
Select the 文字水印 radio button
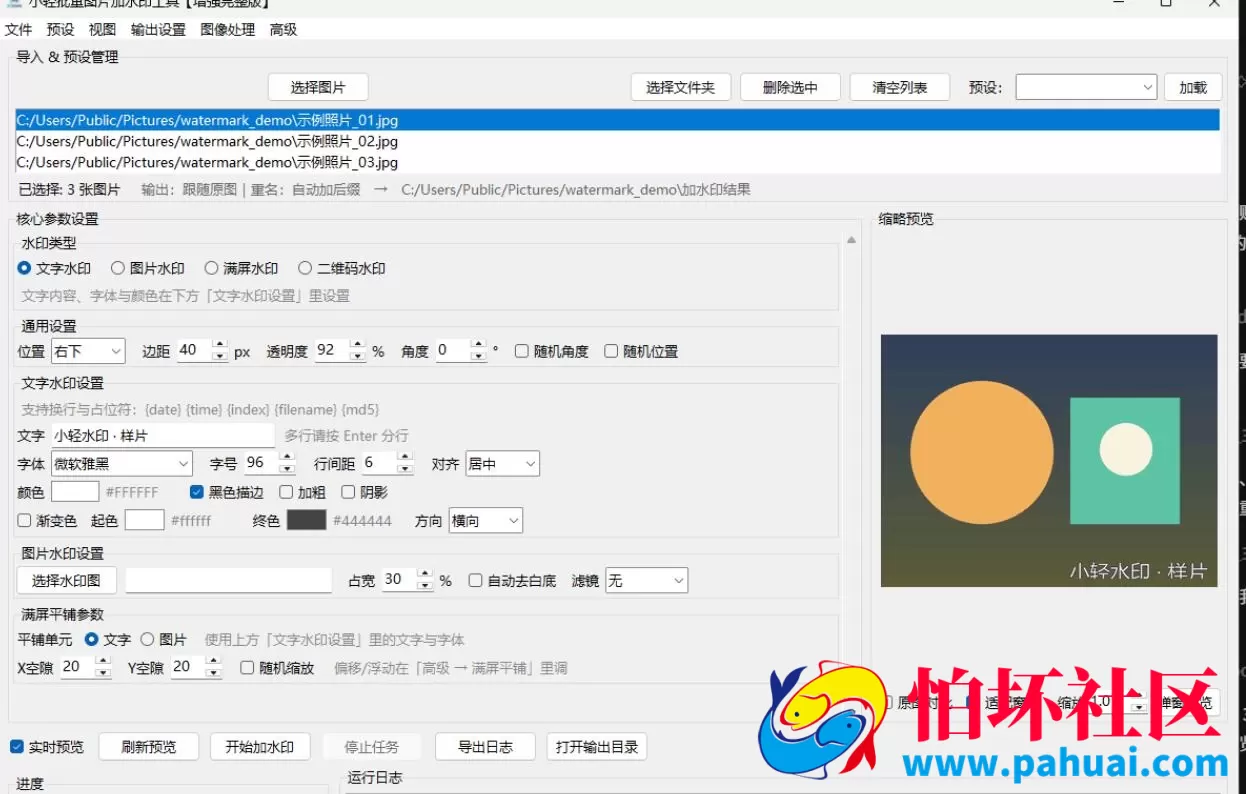click(x=54, y=268)
